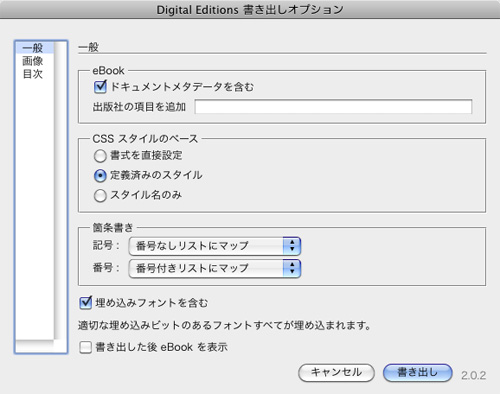This screenshot has height=394, width=500.
Task: Click the 書き出し export button
Action: [418, 373]
